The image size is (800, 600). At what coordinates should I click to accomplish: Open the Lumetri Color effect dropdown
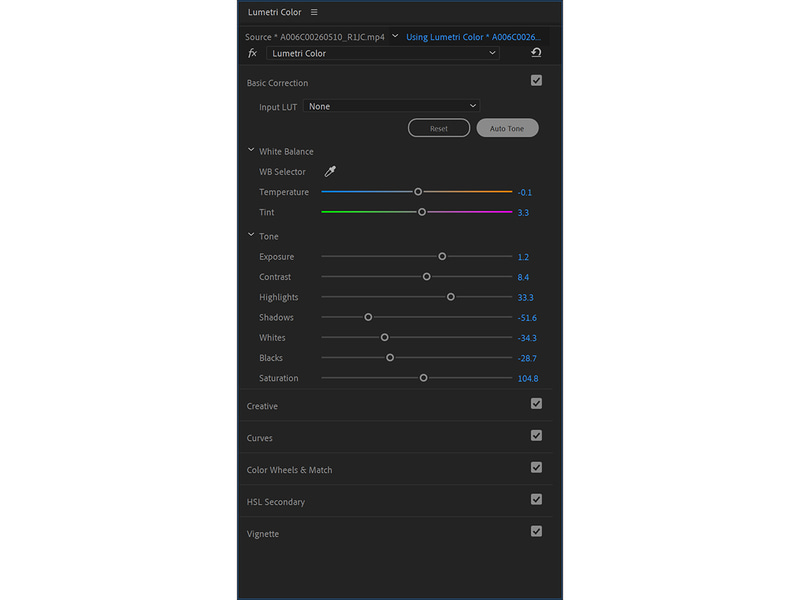click(x=383, y=53)
